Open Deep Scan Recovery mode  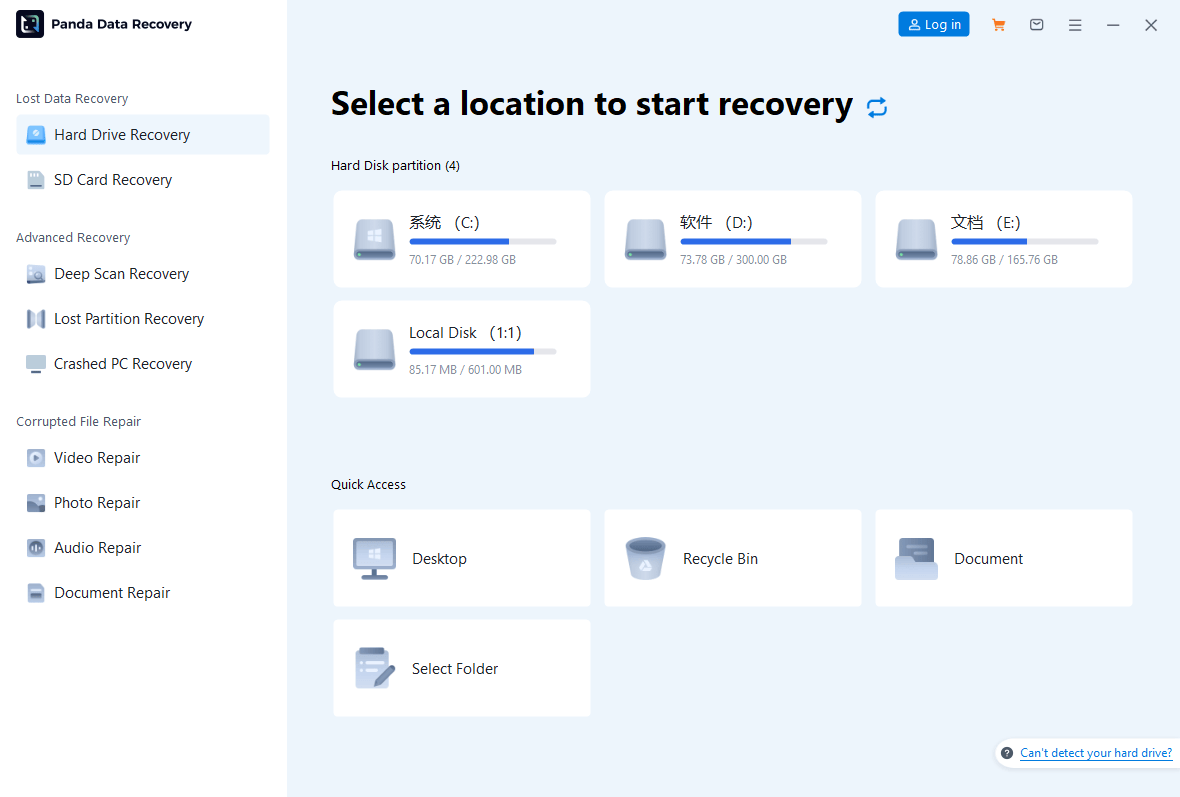coord(143,274)
